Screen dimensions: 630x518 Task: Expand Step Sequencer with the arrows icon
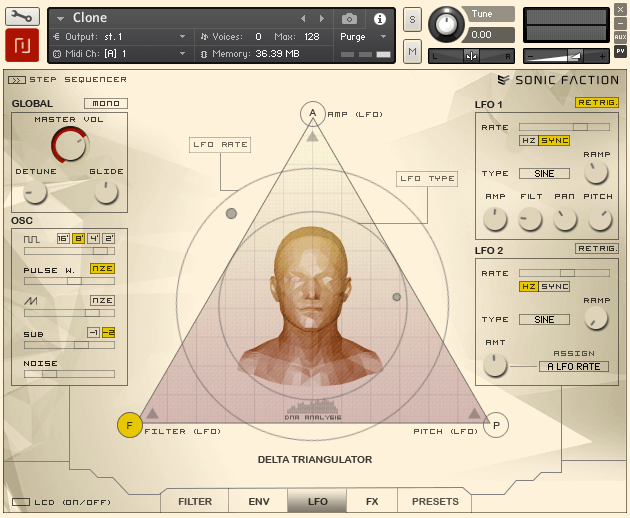click(x=16, y=80)
